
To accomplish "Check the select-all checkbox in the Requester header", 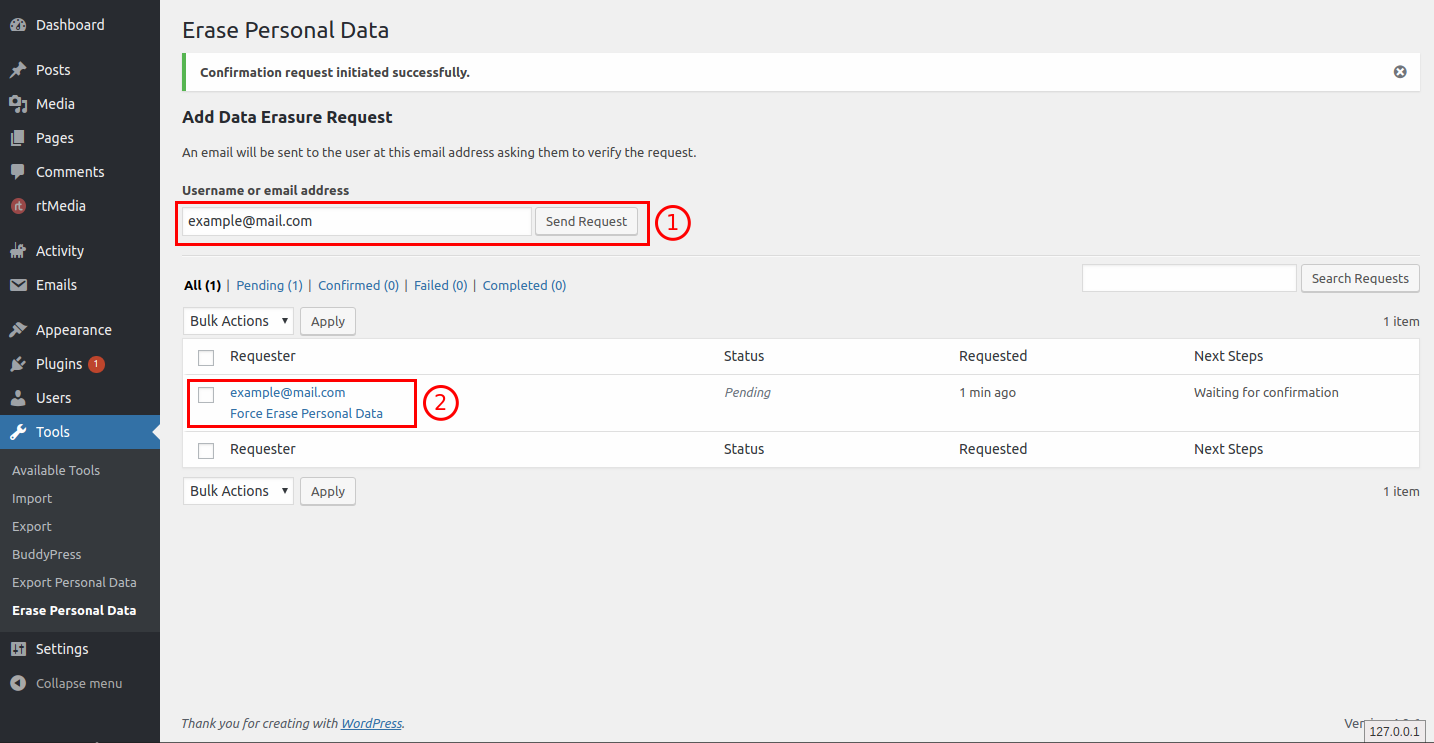I will [x=205, y=357].
